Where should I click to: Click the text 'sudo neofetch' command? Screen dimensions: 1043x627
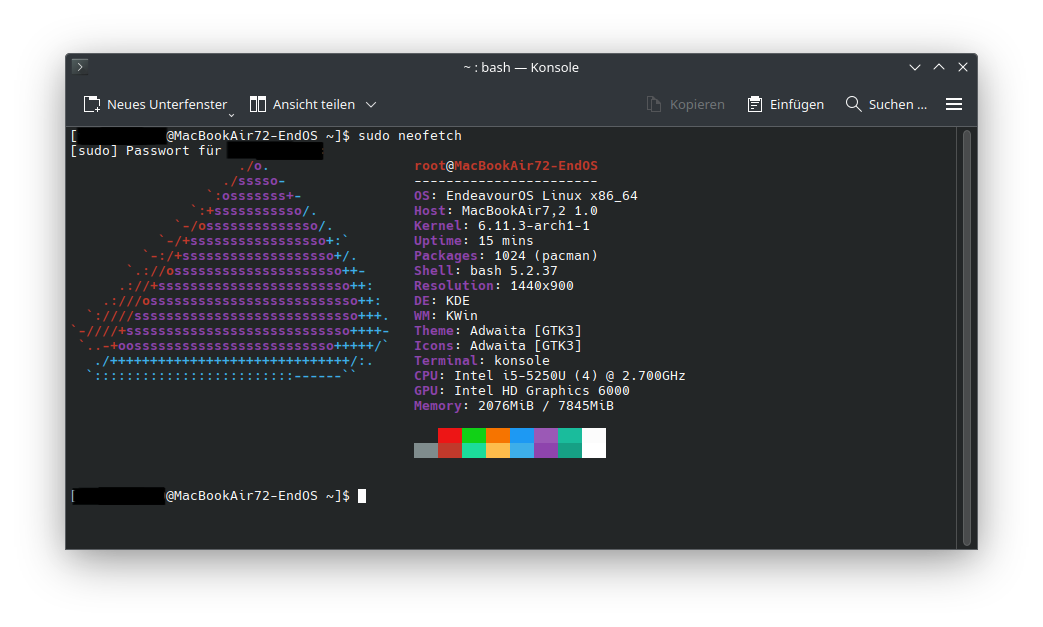point(410,136)
